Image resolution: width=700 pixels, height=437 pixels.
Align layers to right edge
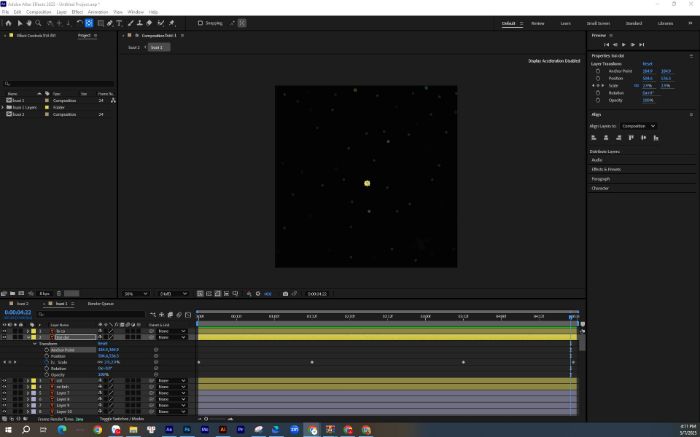tap(618, 138)
